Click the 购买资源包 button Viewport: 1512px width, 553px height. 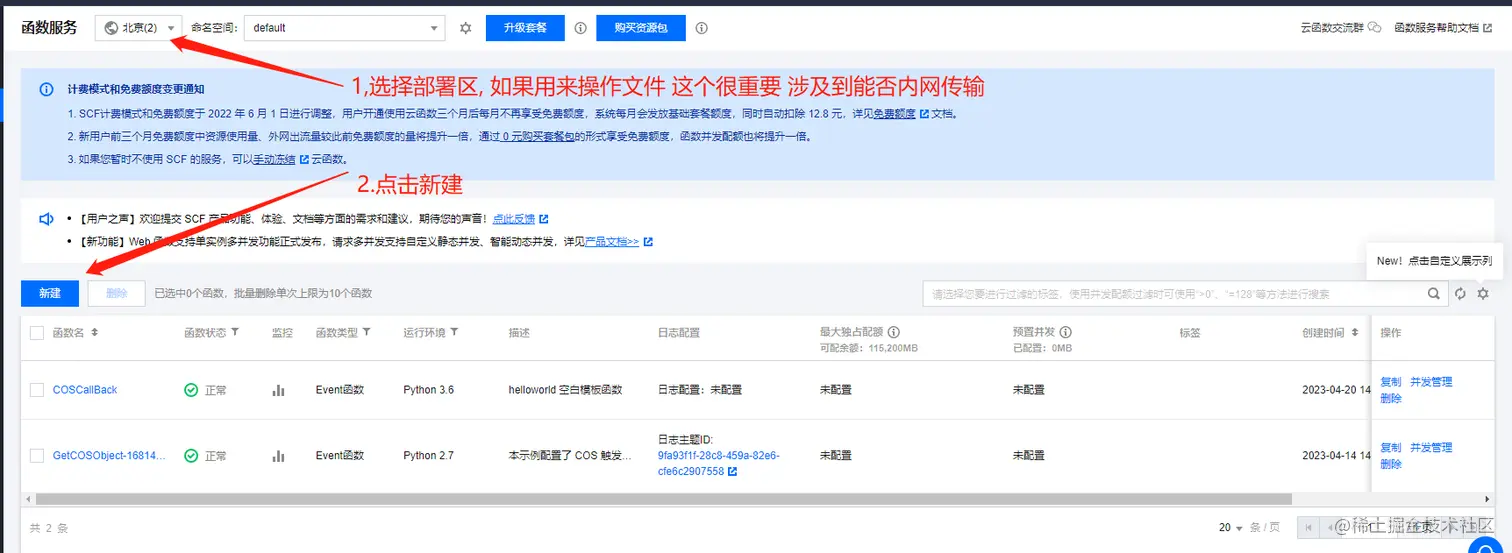click(x=641, y=28)
